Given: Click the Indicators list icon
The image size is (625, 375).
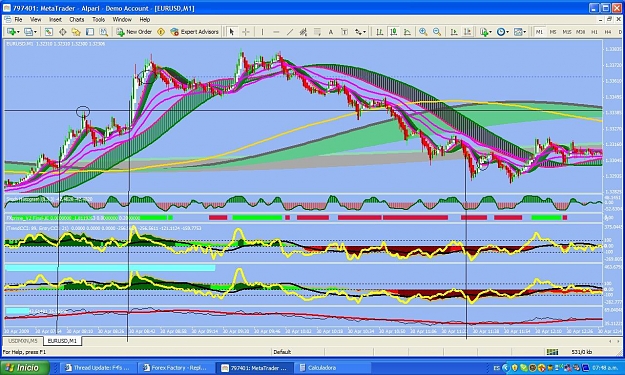Looking at the screenshot, I should (x=484, y=32).
